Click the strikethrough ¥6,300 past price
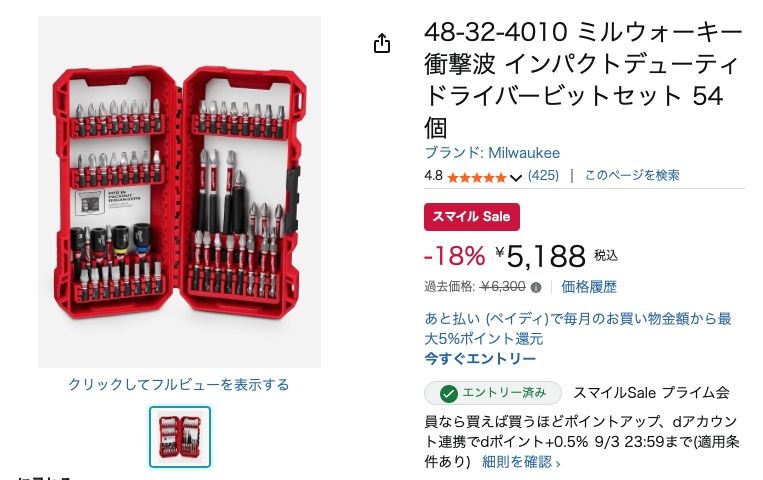763x480 pixels. point(502,287)
